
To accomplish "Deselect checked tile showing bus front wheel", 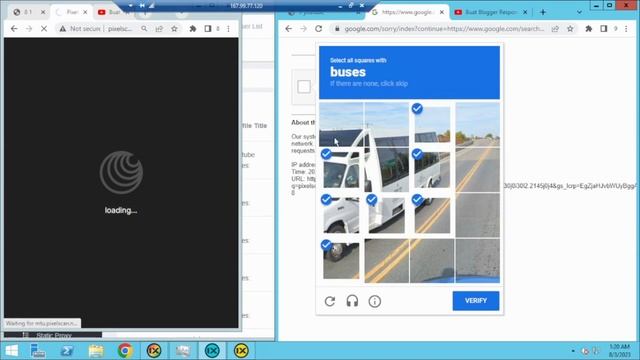I will tap(341, 261).
